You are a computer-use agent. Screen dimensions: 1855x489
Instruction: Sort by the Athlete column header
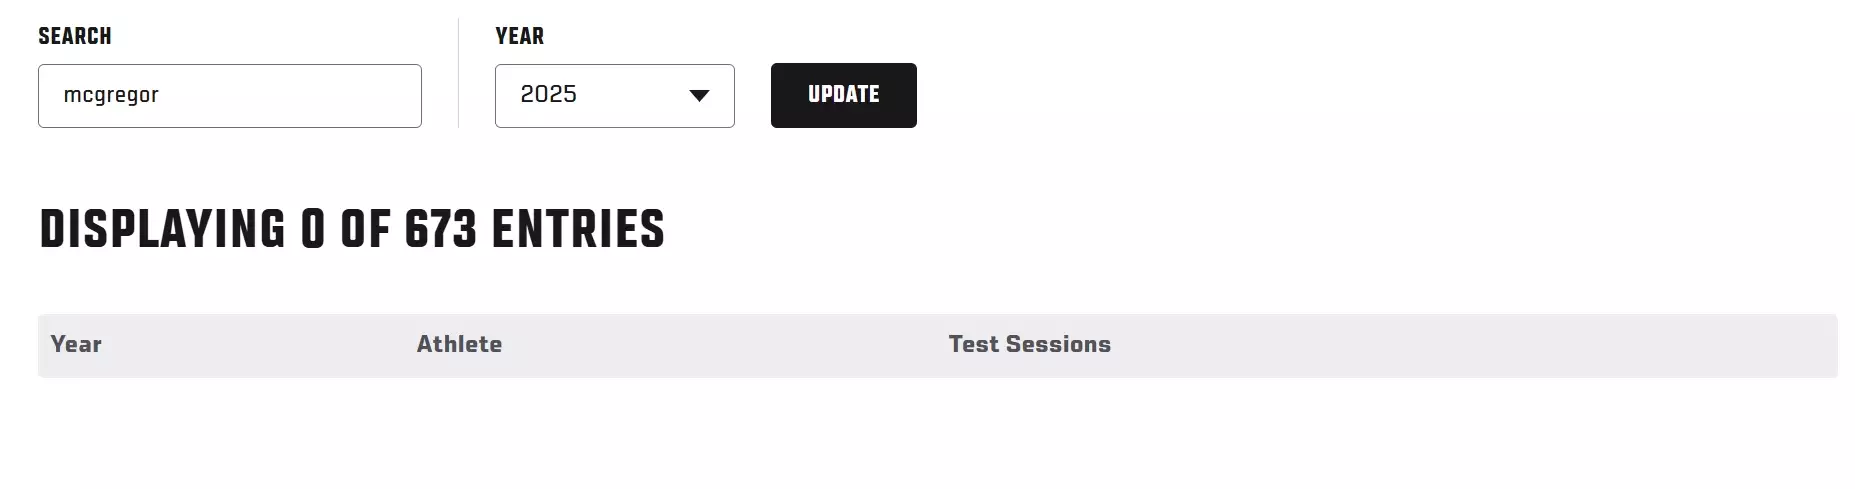coord(459,344)
